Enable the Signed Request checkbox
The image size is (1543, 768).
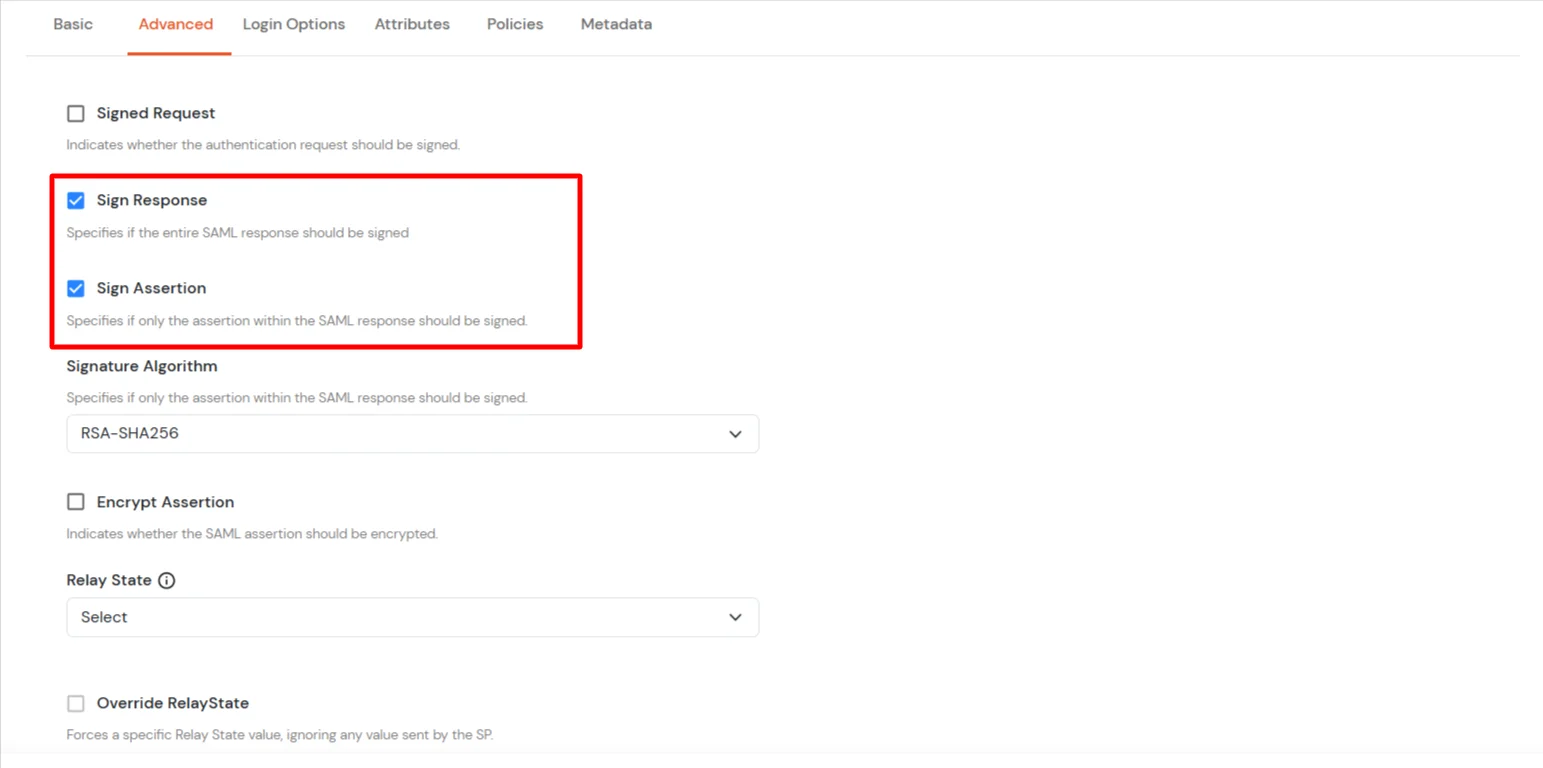(x=75, y=113)
